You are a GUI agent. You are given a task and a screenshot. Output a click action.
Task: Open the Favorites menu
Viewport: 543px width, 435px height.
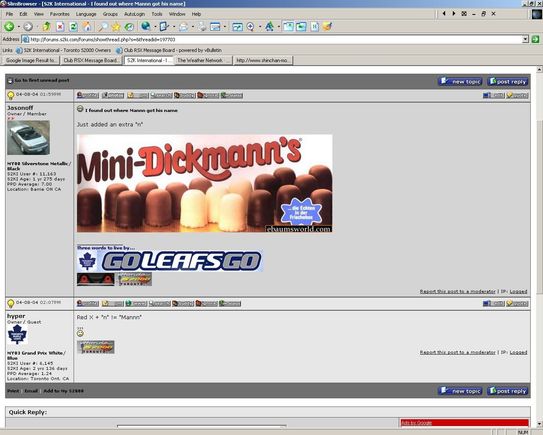click(x=60, y=14)
